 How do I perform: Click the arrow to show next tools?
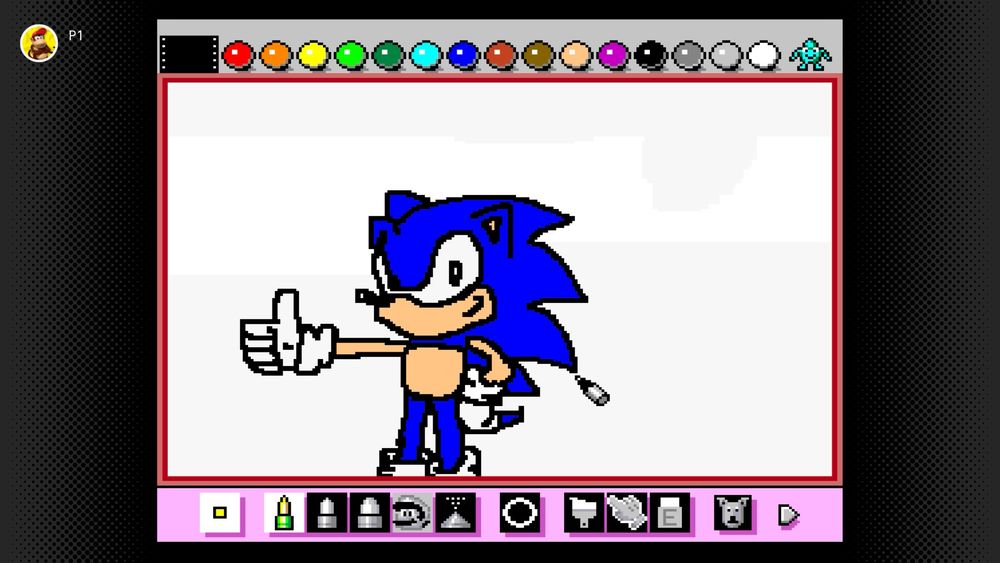click(788, 515)
